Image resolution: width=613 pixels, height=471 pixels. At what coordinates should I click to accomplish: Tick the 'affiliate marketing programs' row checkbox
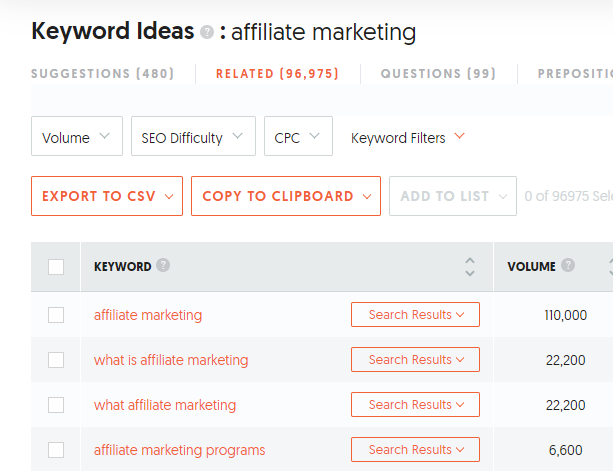pos(56,450)
